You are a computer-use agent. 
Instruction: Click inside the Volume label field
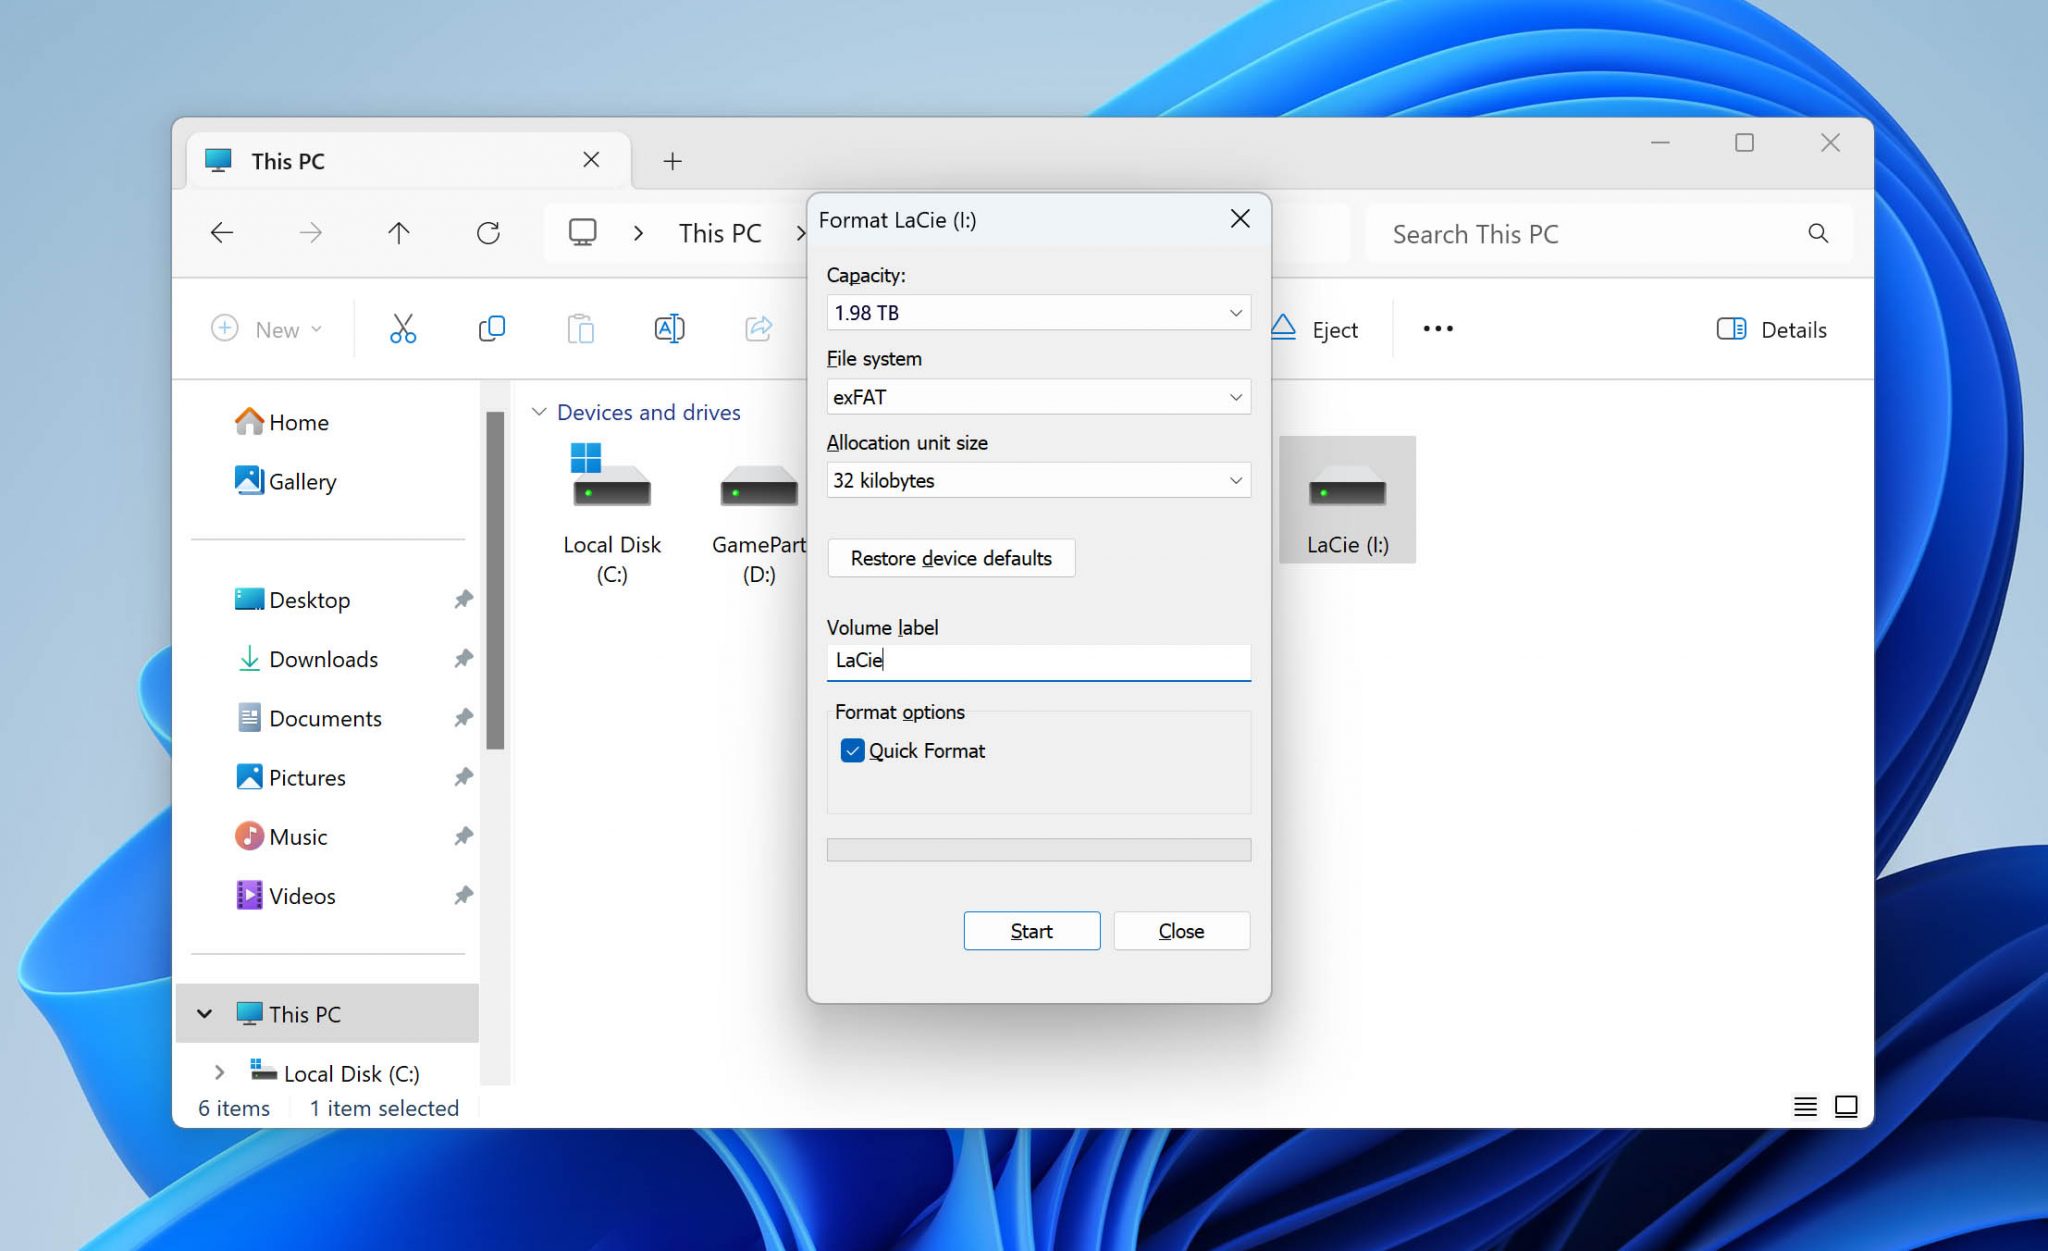(1038, 661)
